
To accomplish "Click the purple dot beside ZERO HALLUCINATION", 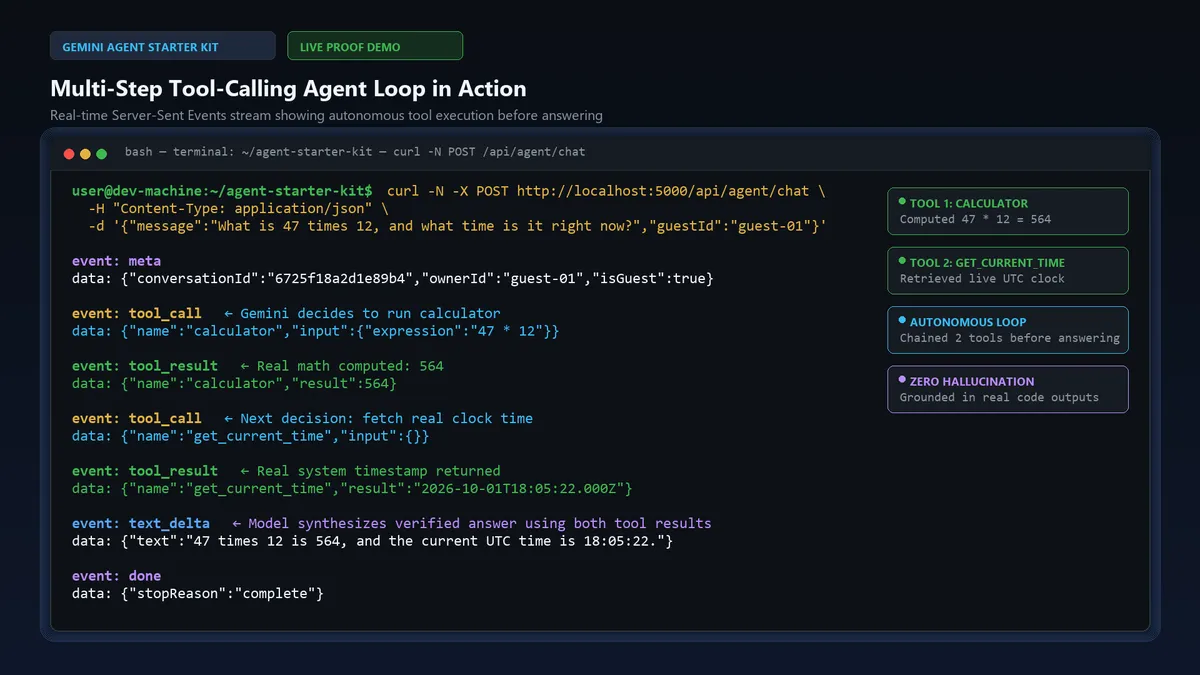I will (x=902, y=380).
